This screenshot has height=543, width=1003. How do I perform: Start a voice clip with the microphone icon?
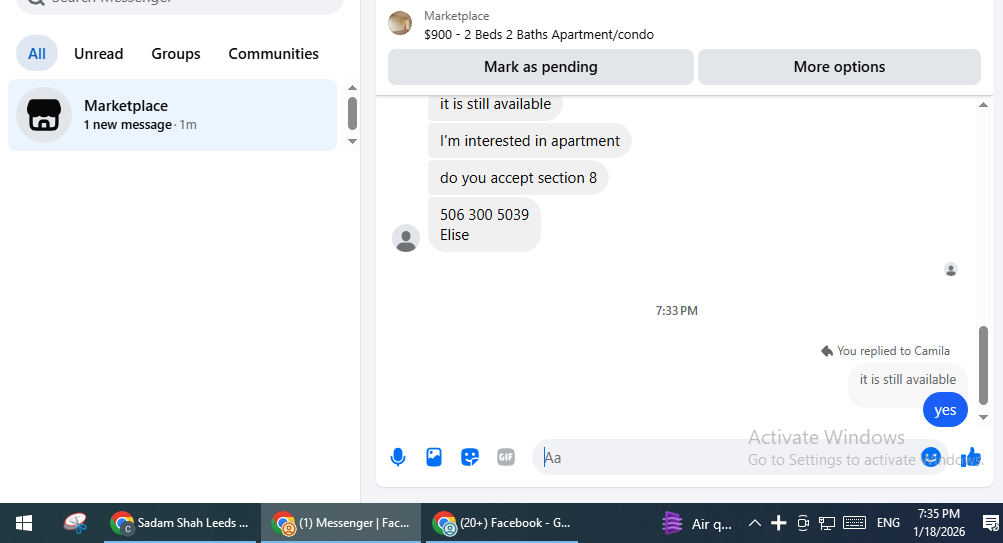pyautogui.click(x=398, y=457)
